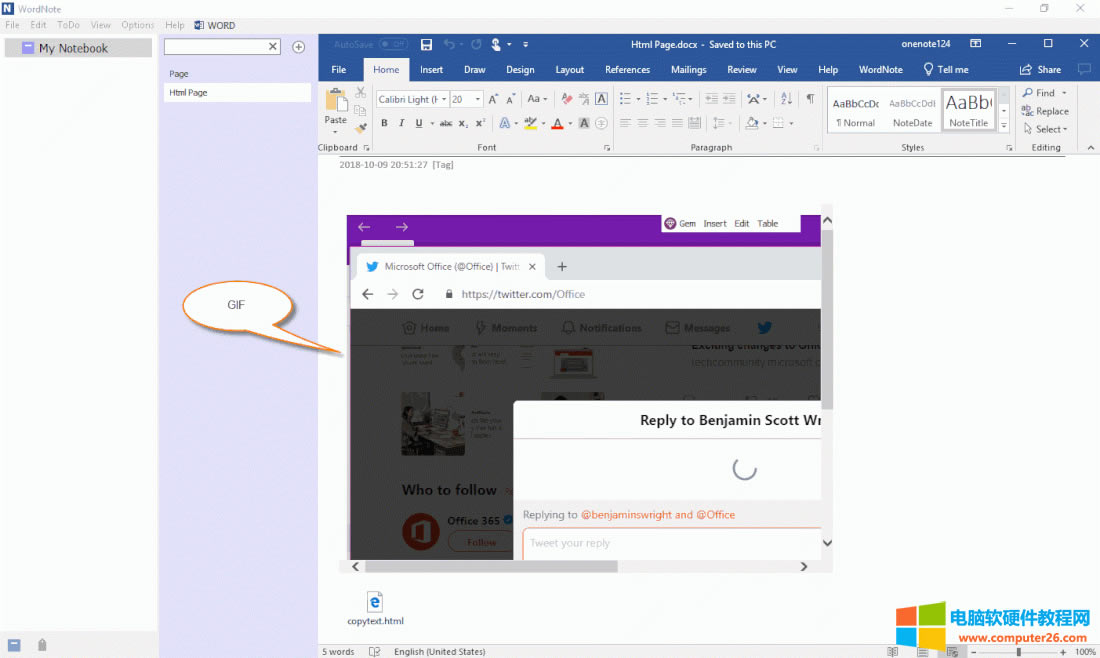Screen dimensions: 1100x658
Task: Open the ToDo menu in WordNote
Action: (x=68, y=25)
